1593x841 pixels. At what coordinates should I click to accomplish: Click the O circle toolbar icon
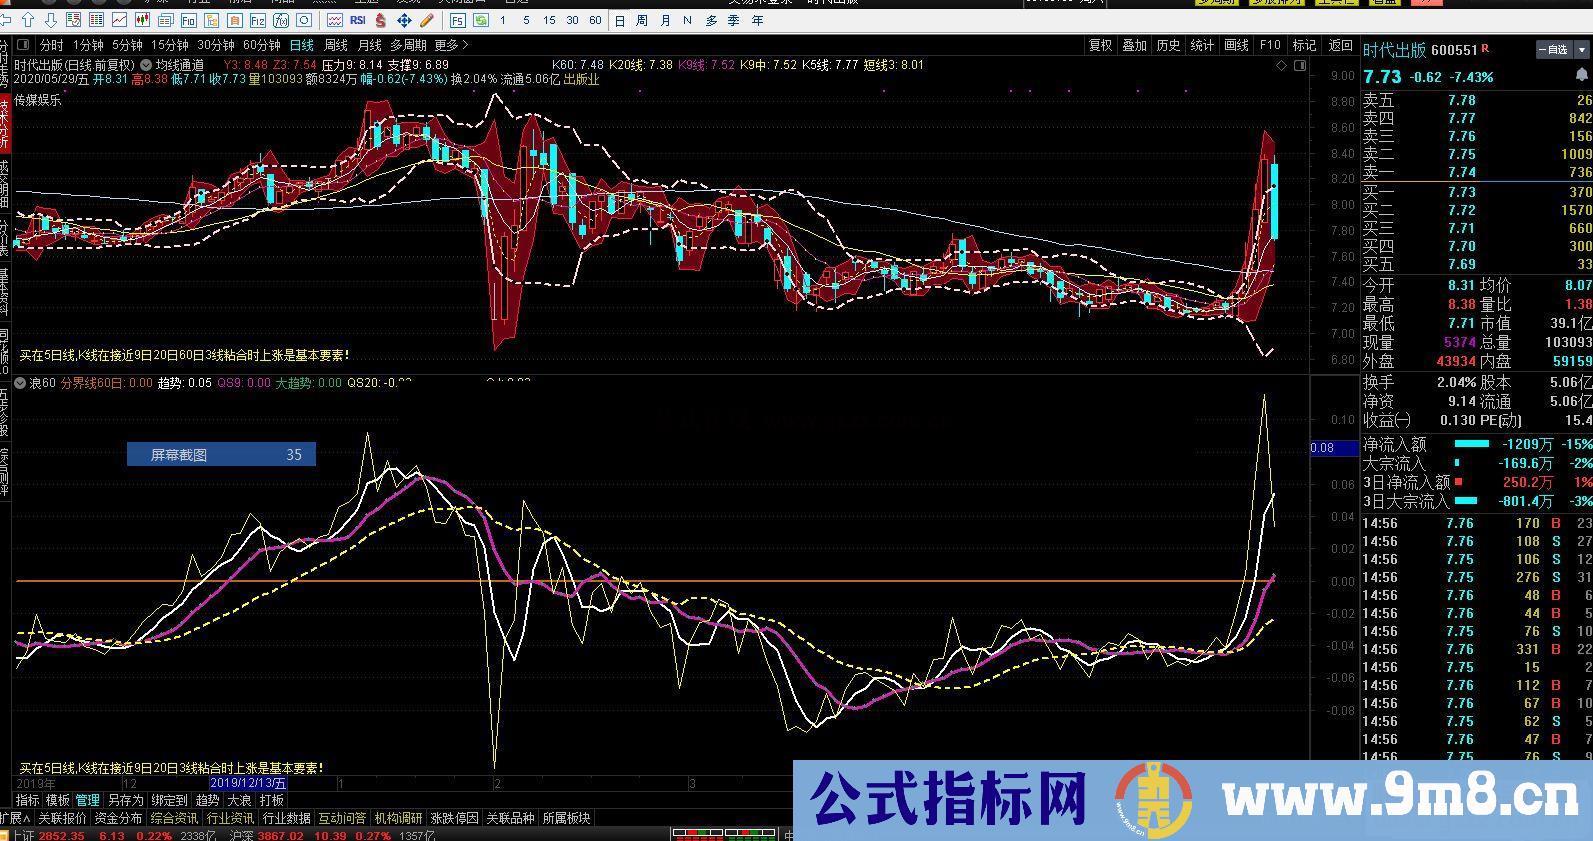[x=303, y=20]
